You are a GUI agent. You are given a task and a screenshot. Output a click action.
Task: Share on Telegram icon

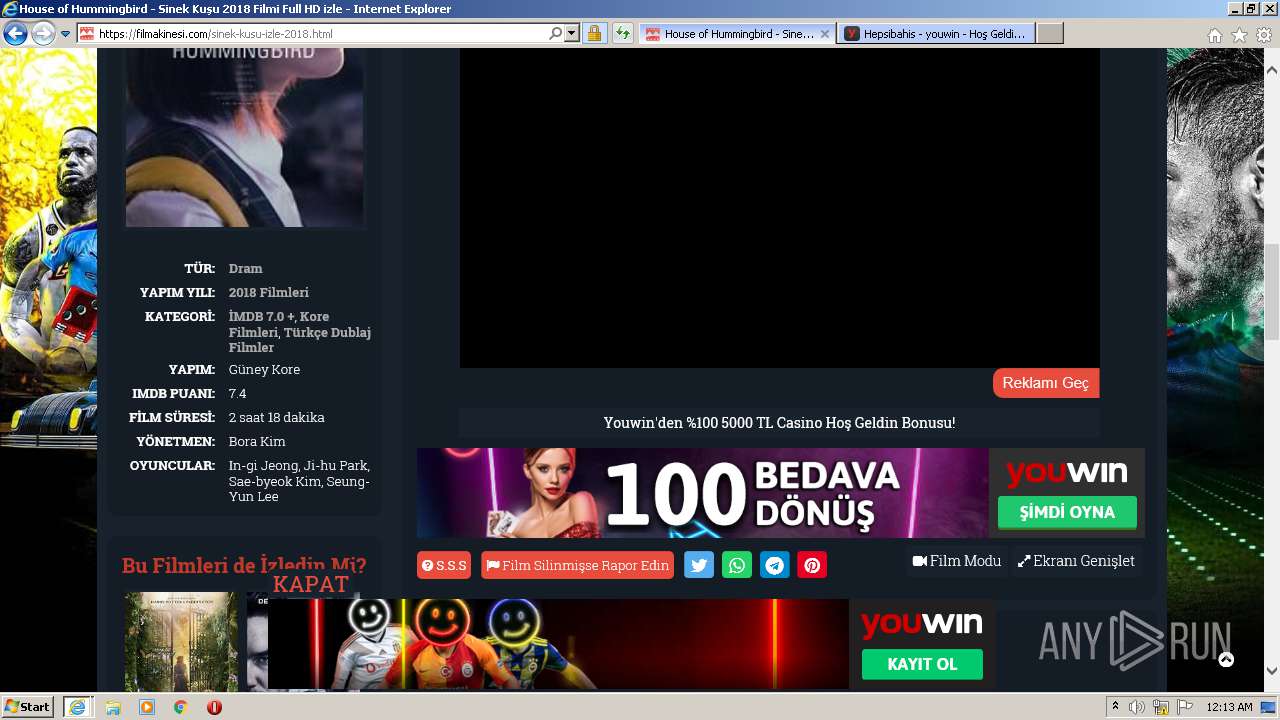point(775,565)
